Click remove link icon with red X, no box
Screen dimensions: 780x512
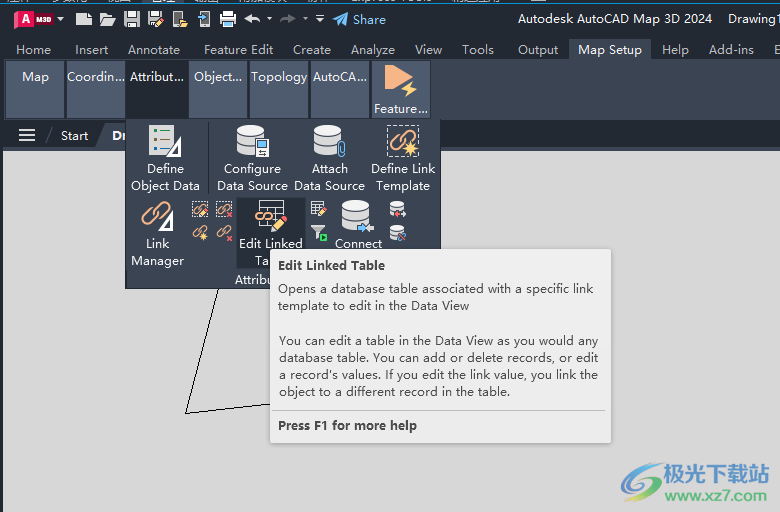coord(224,232)
